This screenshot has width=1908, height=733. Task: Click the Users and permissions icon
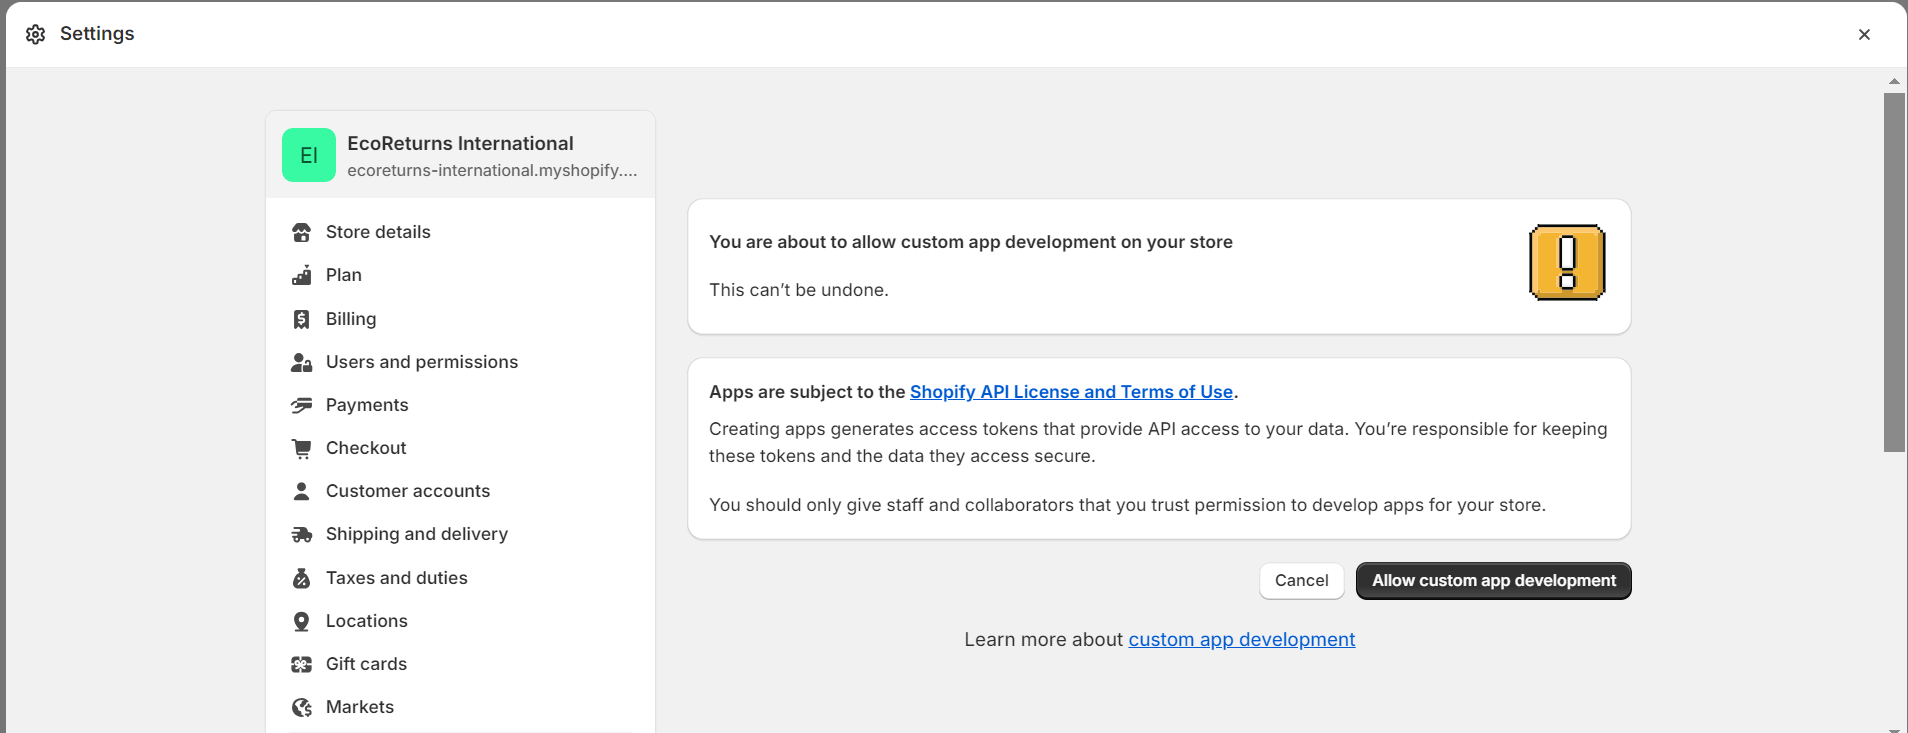(301, 362)
